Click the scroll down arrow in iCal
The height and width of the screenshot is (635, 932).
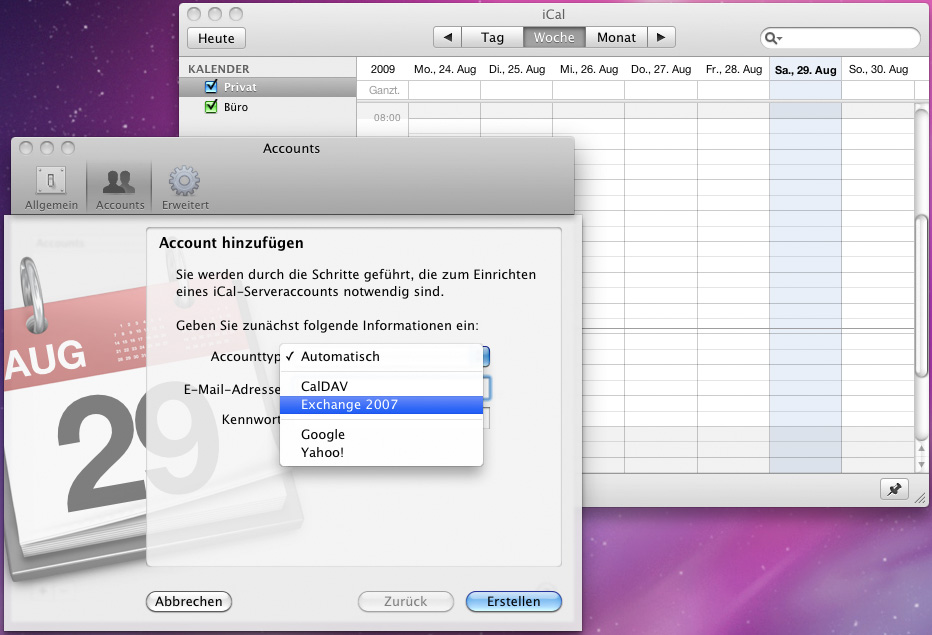click(x=921, y=463)
